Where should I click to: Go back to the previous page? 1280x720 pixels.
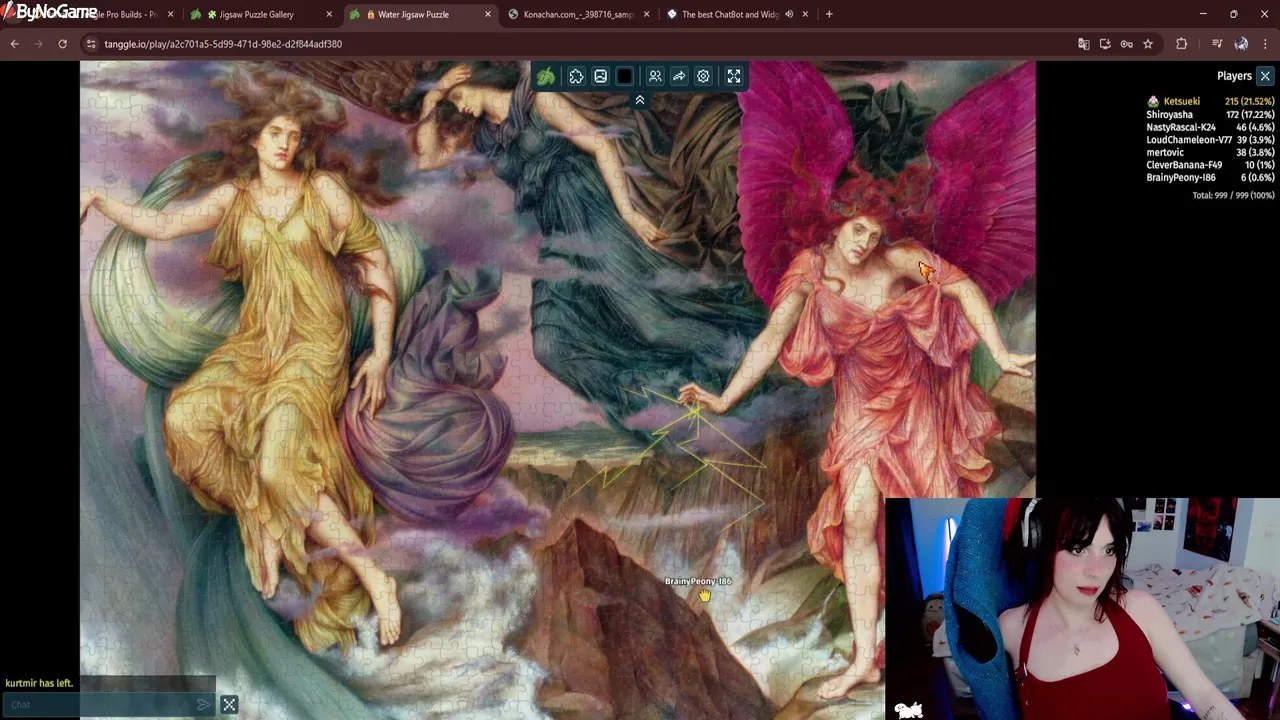(14, 44)
